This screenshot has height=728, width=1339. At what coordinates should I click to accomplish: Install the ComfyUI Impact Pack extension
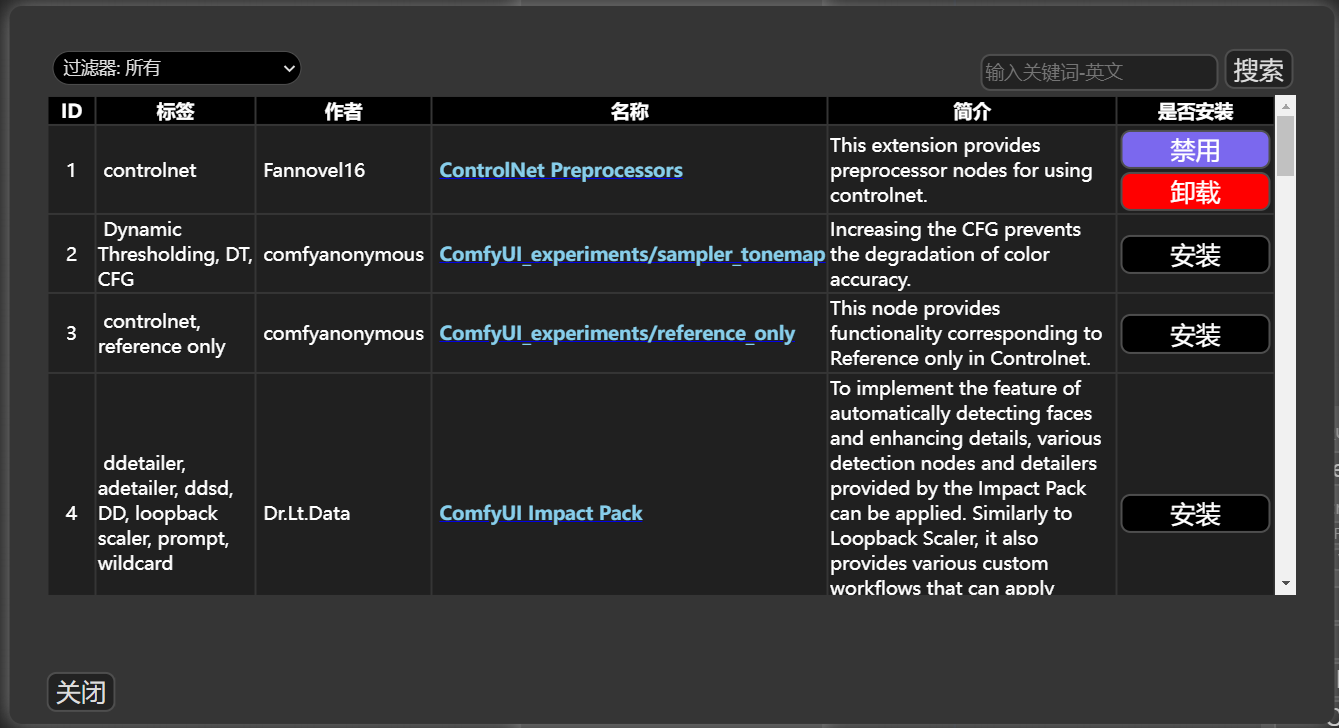tap(1195, 513)
